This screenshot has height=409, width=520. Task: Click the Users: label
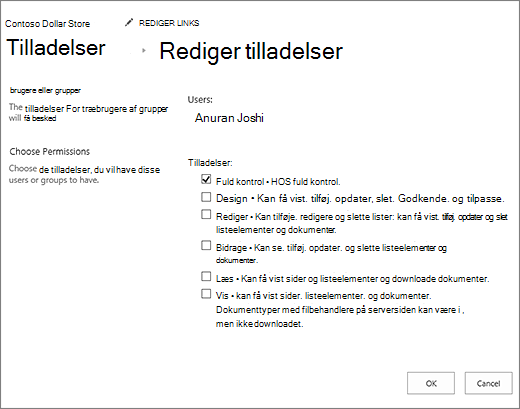pyautogui.click(x=200, y=99)
